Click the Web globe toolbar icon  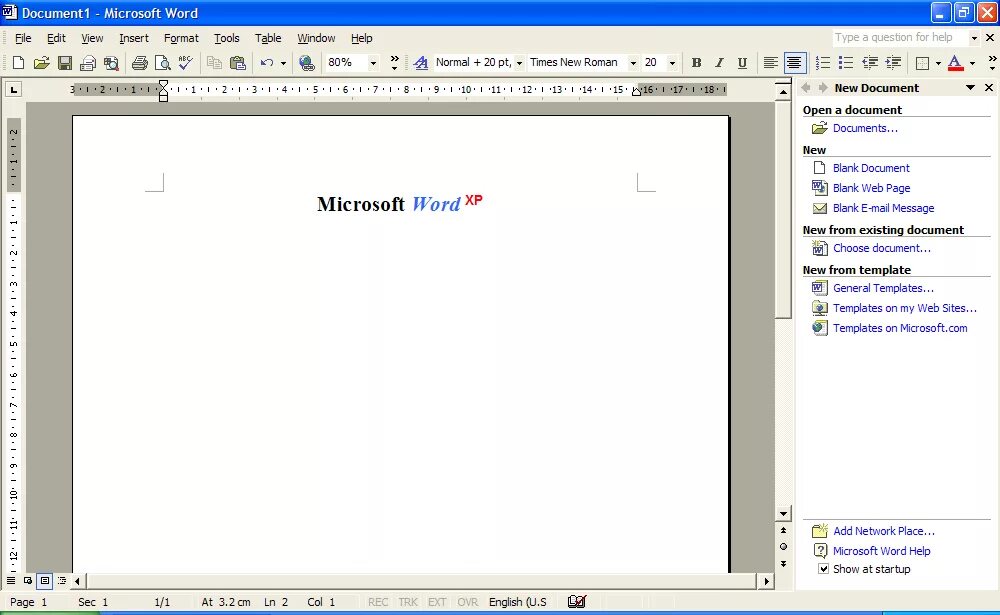click(x=307, y=63)
